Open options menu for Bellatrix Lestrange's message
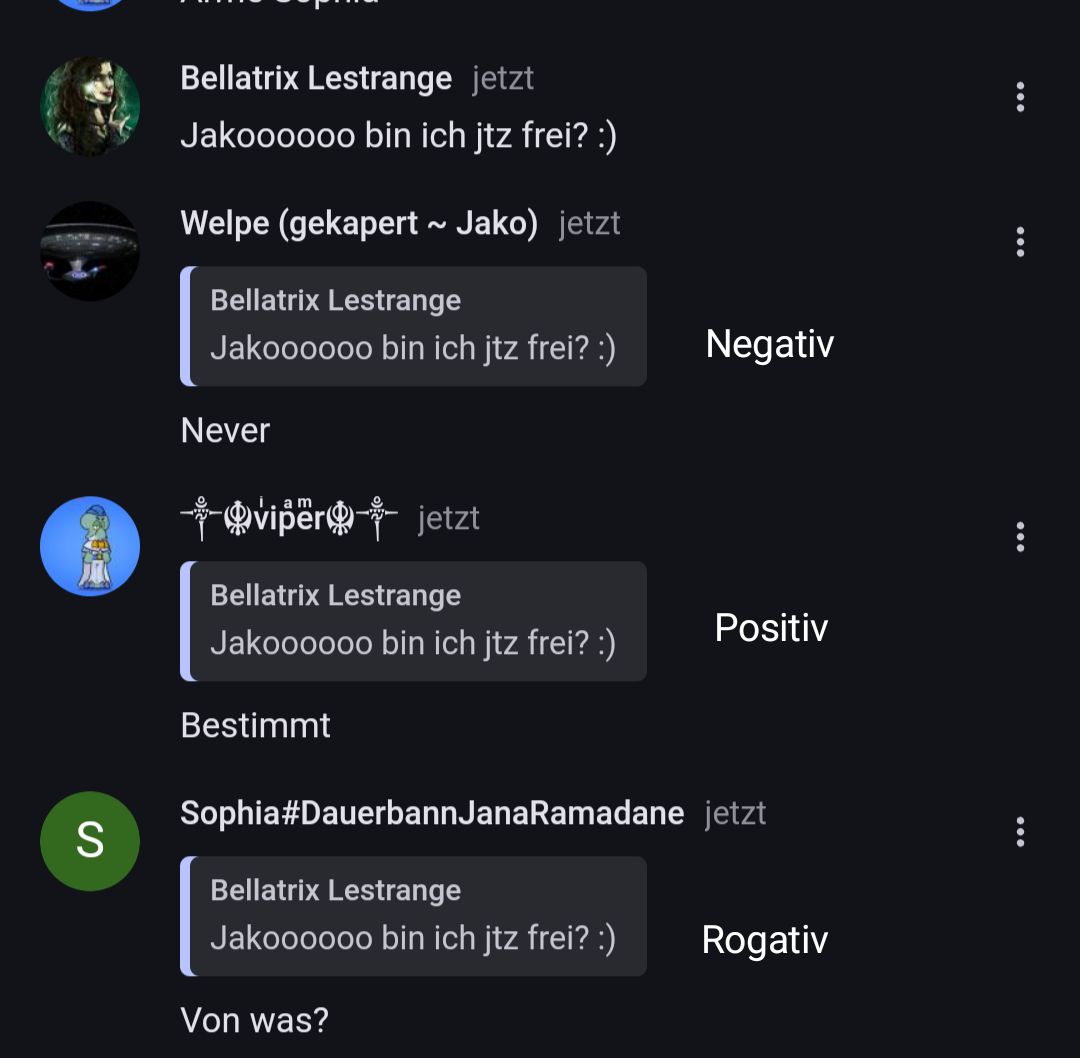This screenshot has width=1080, height=1058. pos(1020,97)
